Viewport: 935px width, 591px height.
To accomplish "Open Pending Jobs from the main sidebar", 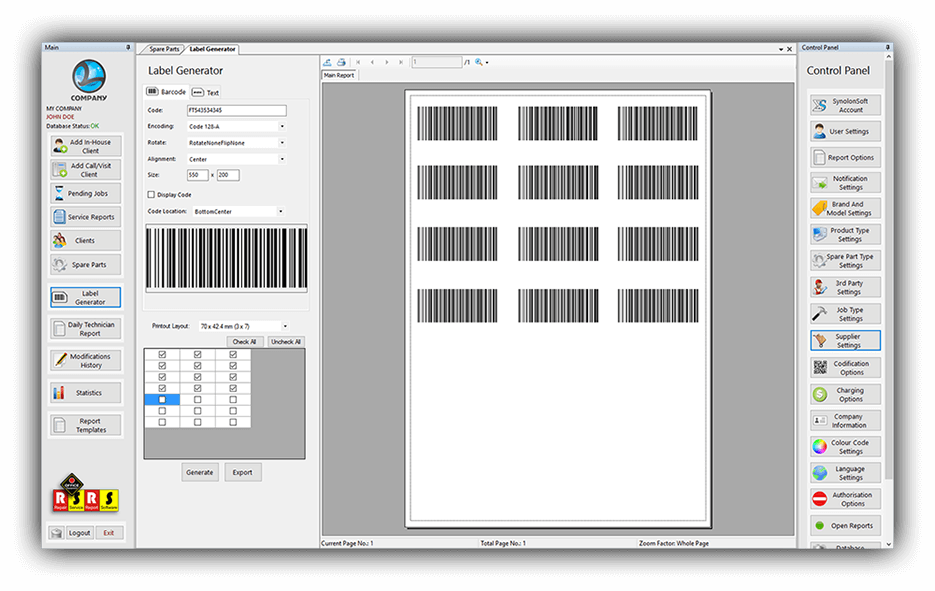I will 85,193.
